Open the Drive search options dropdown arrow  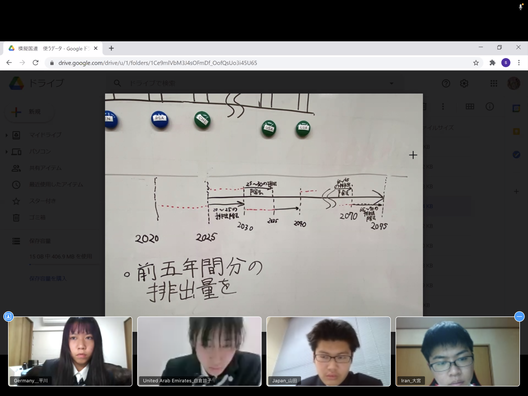pyautogui.click(x=391, y=83)
